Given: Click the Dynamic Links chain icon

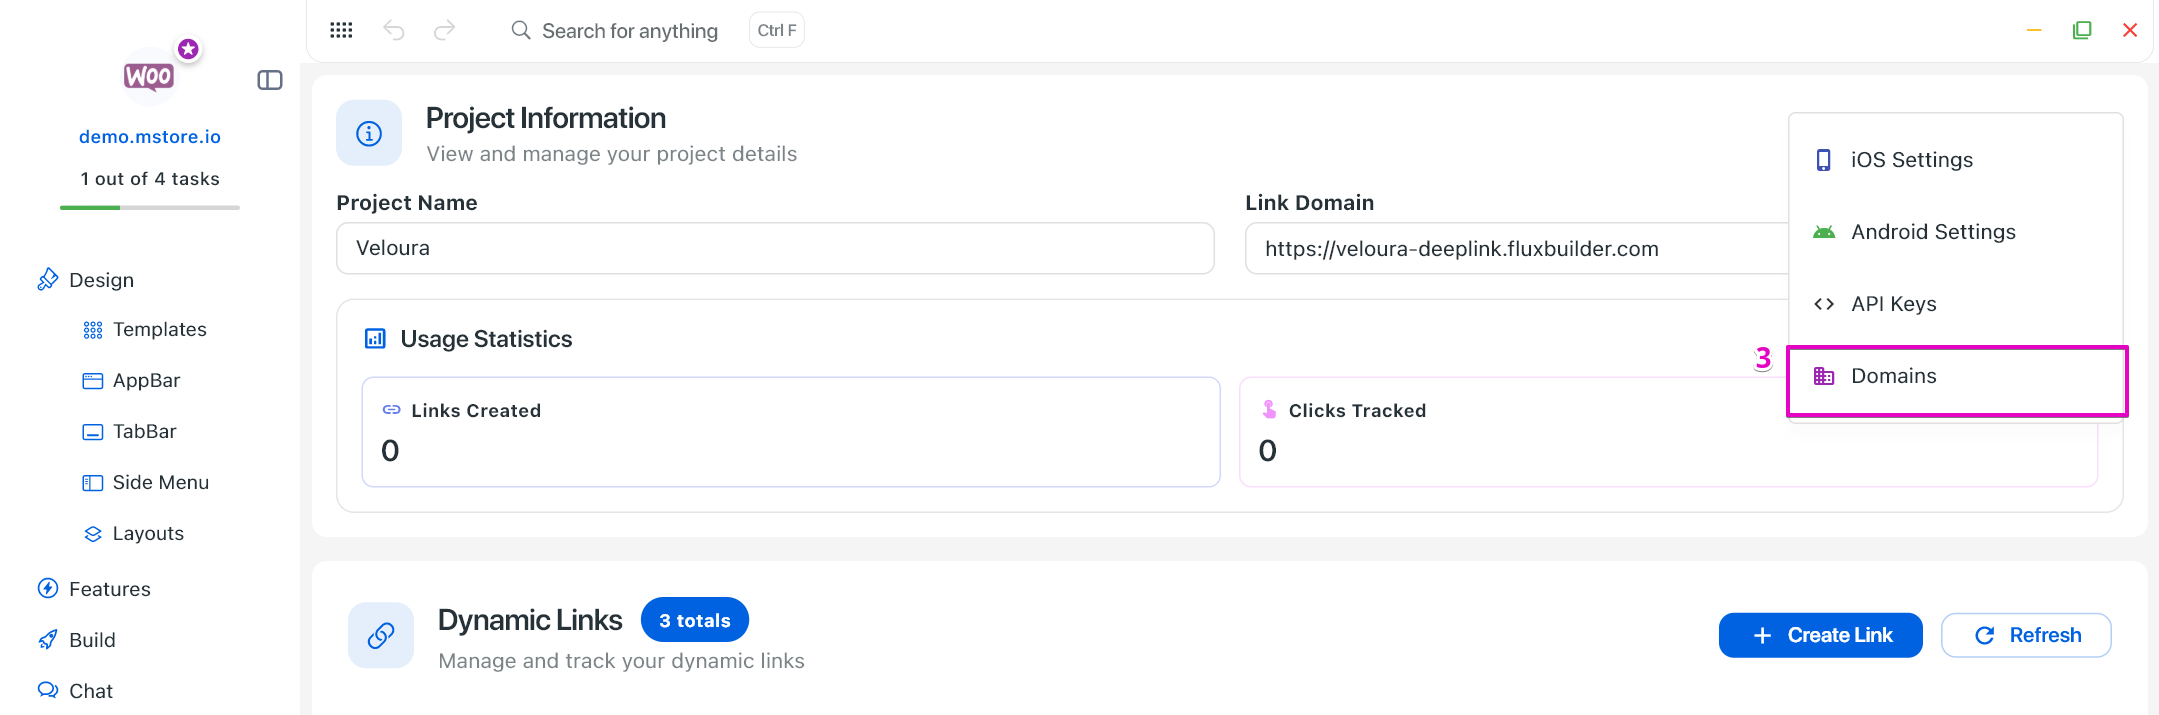Looking at the screenshot, I should 381,635.
